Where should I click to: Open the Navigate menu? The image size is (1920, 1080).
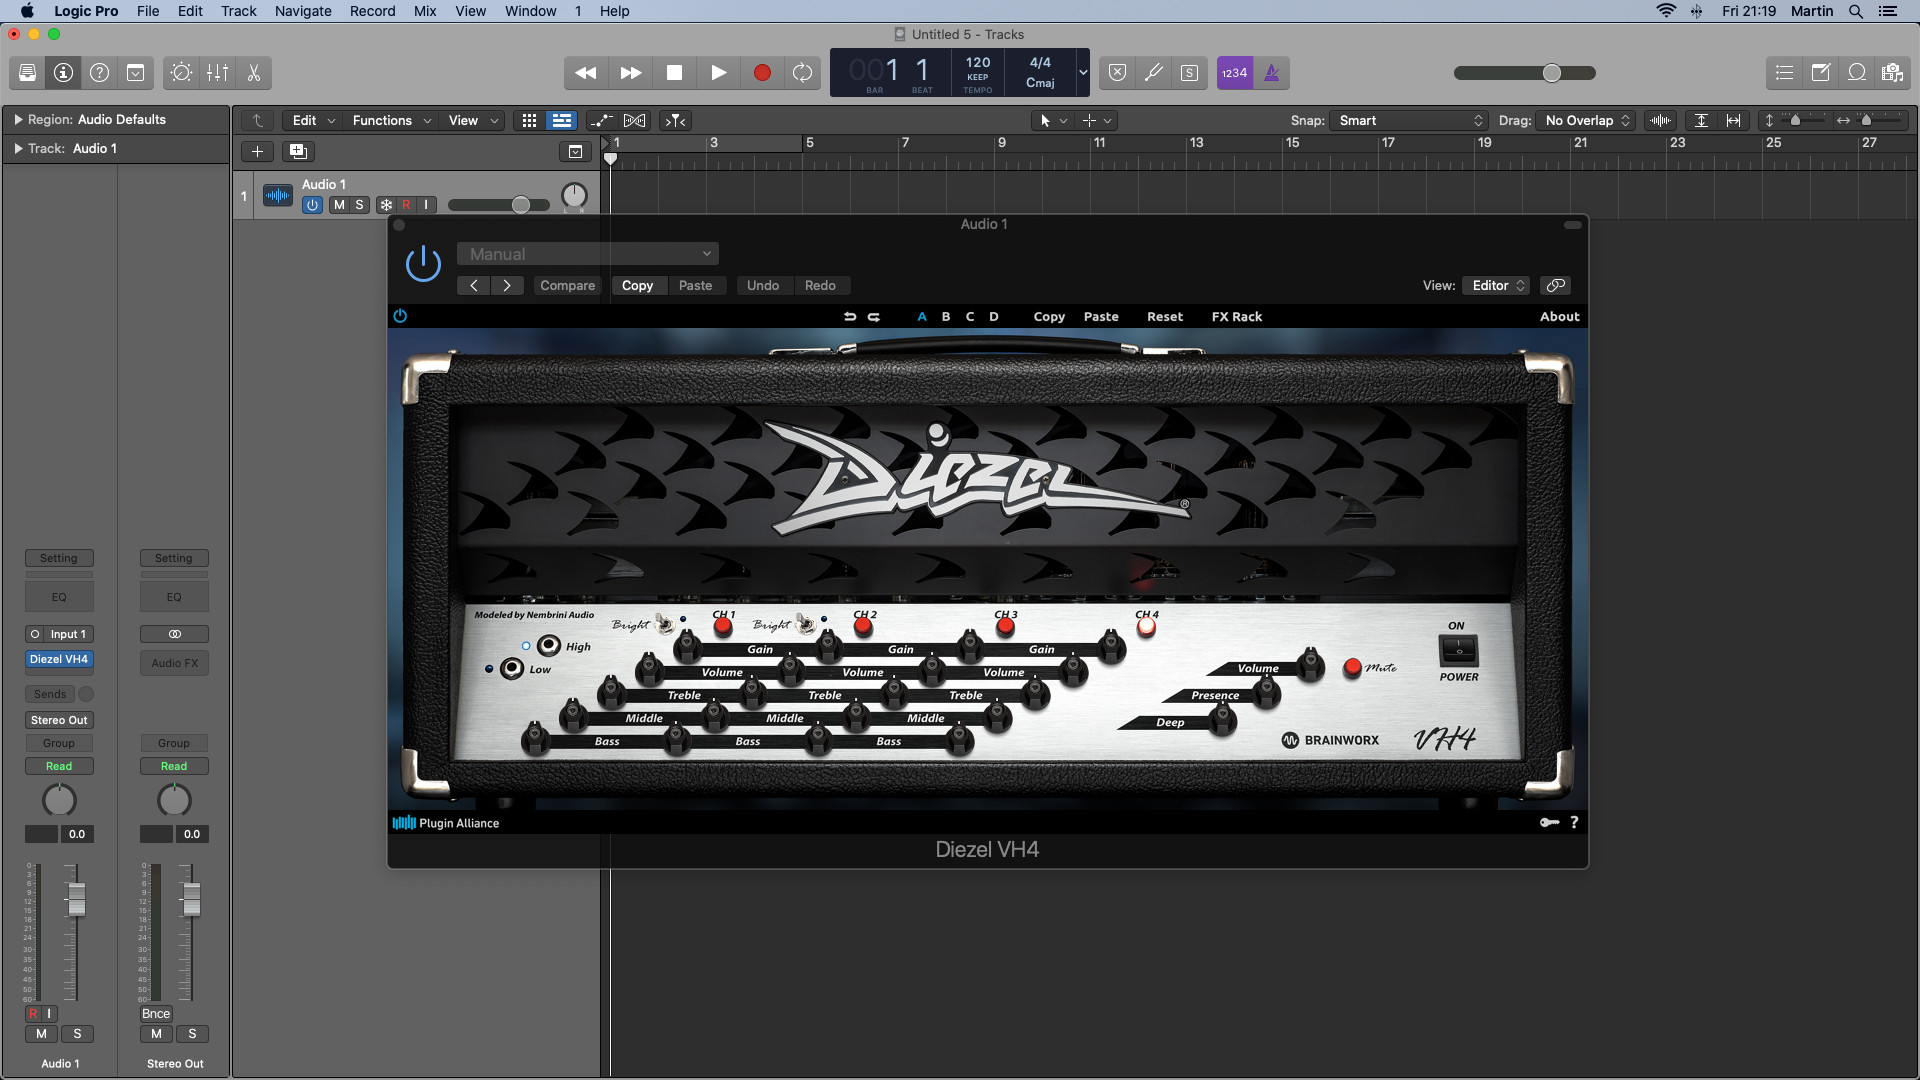303,11
